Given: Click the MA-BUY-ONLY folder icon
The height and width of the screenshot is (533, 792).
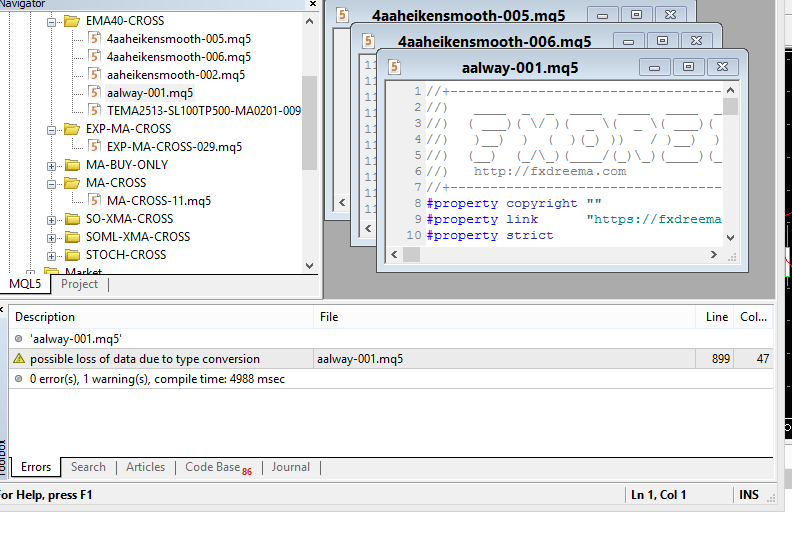Looking at the screenshot, I should 72,165.
